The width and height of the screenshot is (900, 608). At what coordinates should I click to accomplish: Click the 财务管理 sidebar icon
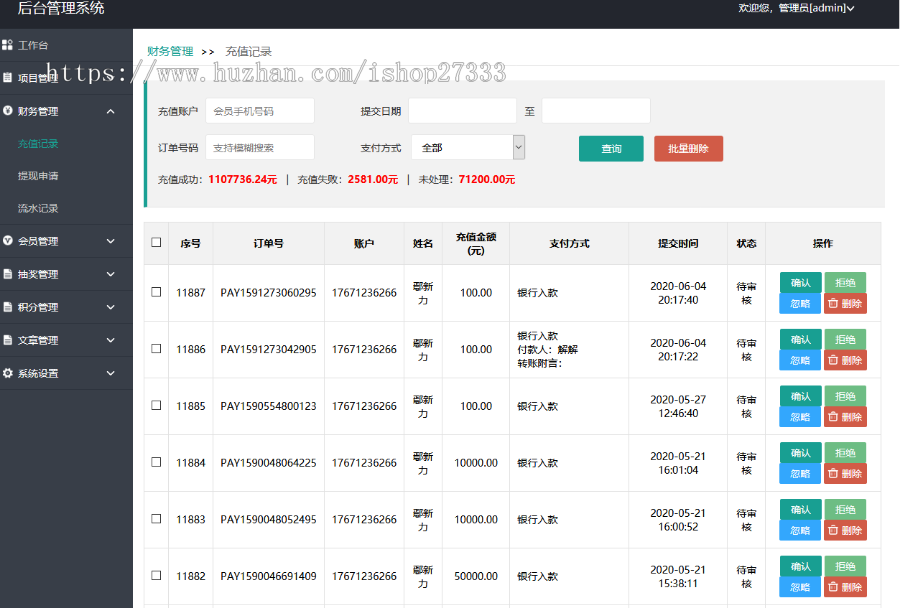point(7,111)
